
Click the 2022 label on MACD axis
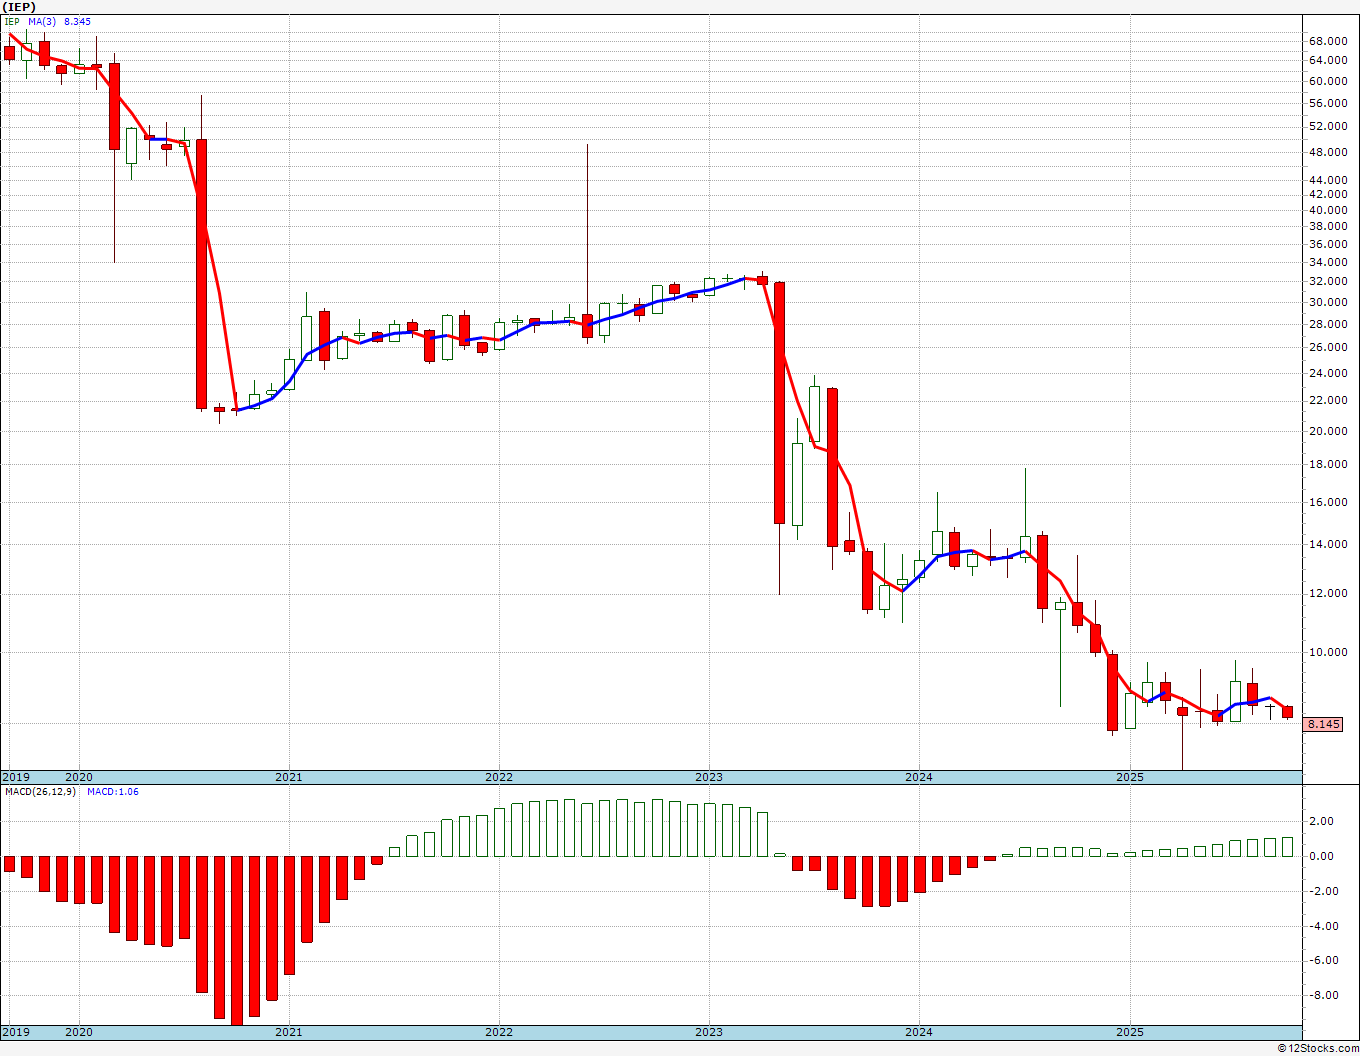point(498,1032)
